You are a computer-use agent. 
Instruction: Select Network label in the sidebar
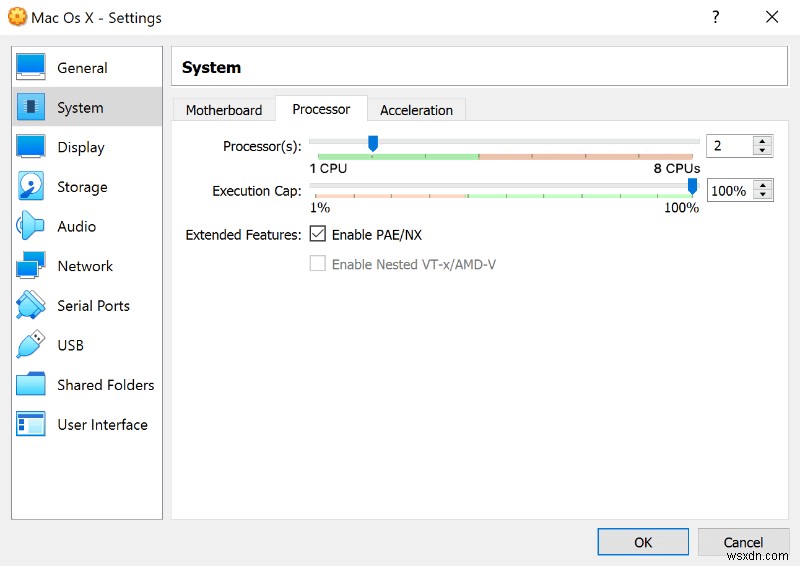point(85,266)
